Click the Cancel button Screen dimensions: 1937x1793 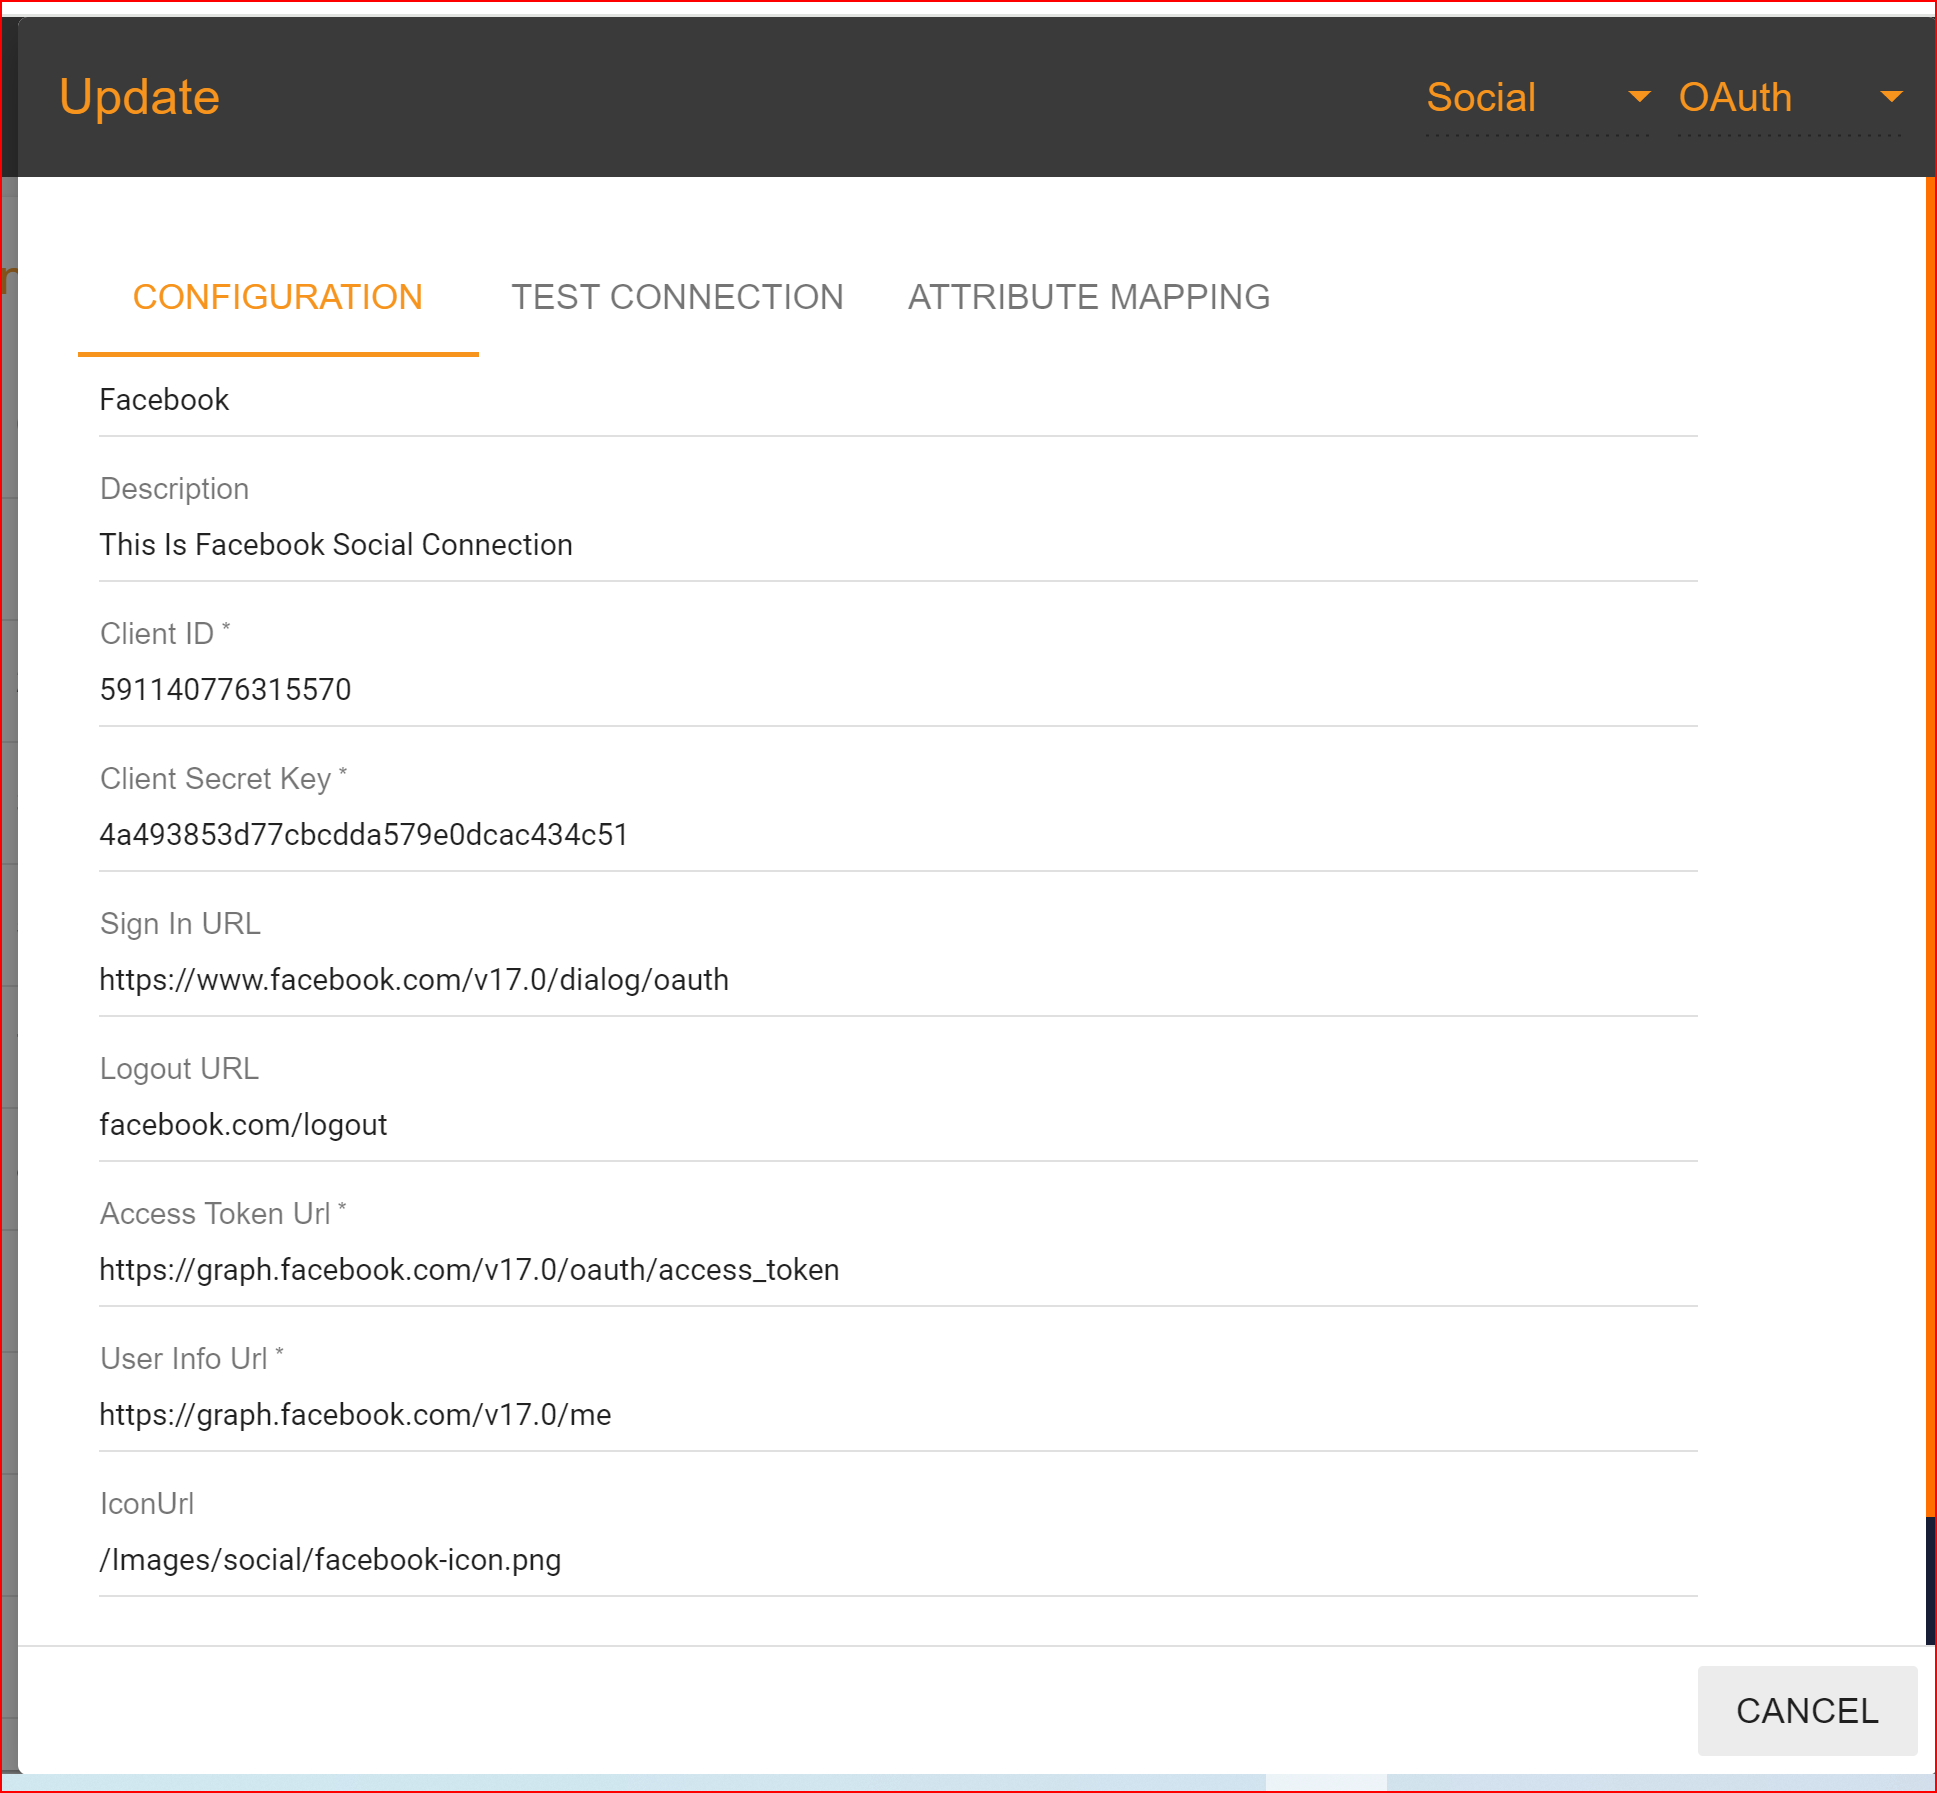(1807, 1711)
